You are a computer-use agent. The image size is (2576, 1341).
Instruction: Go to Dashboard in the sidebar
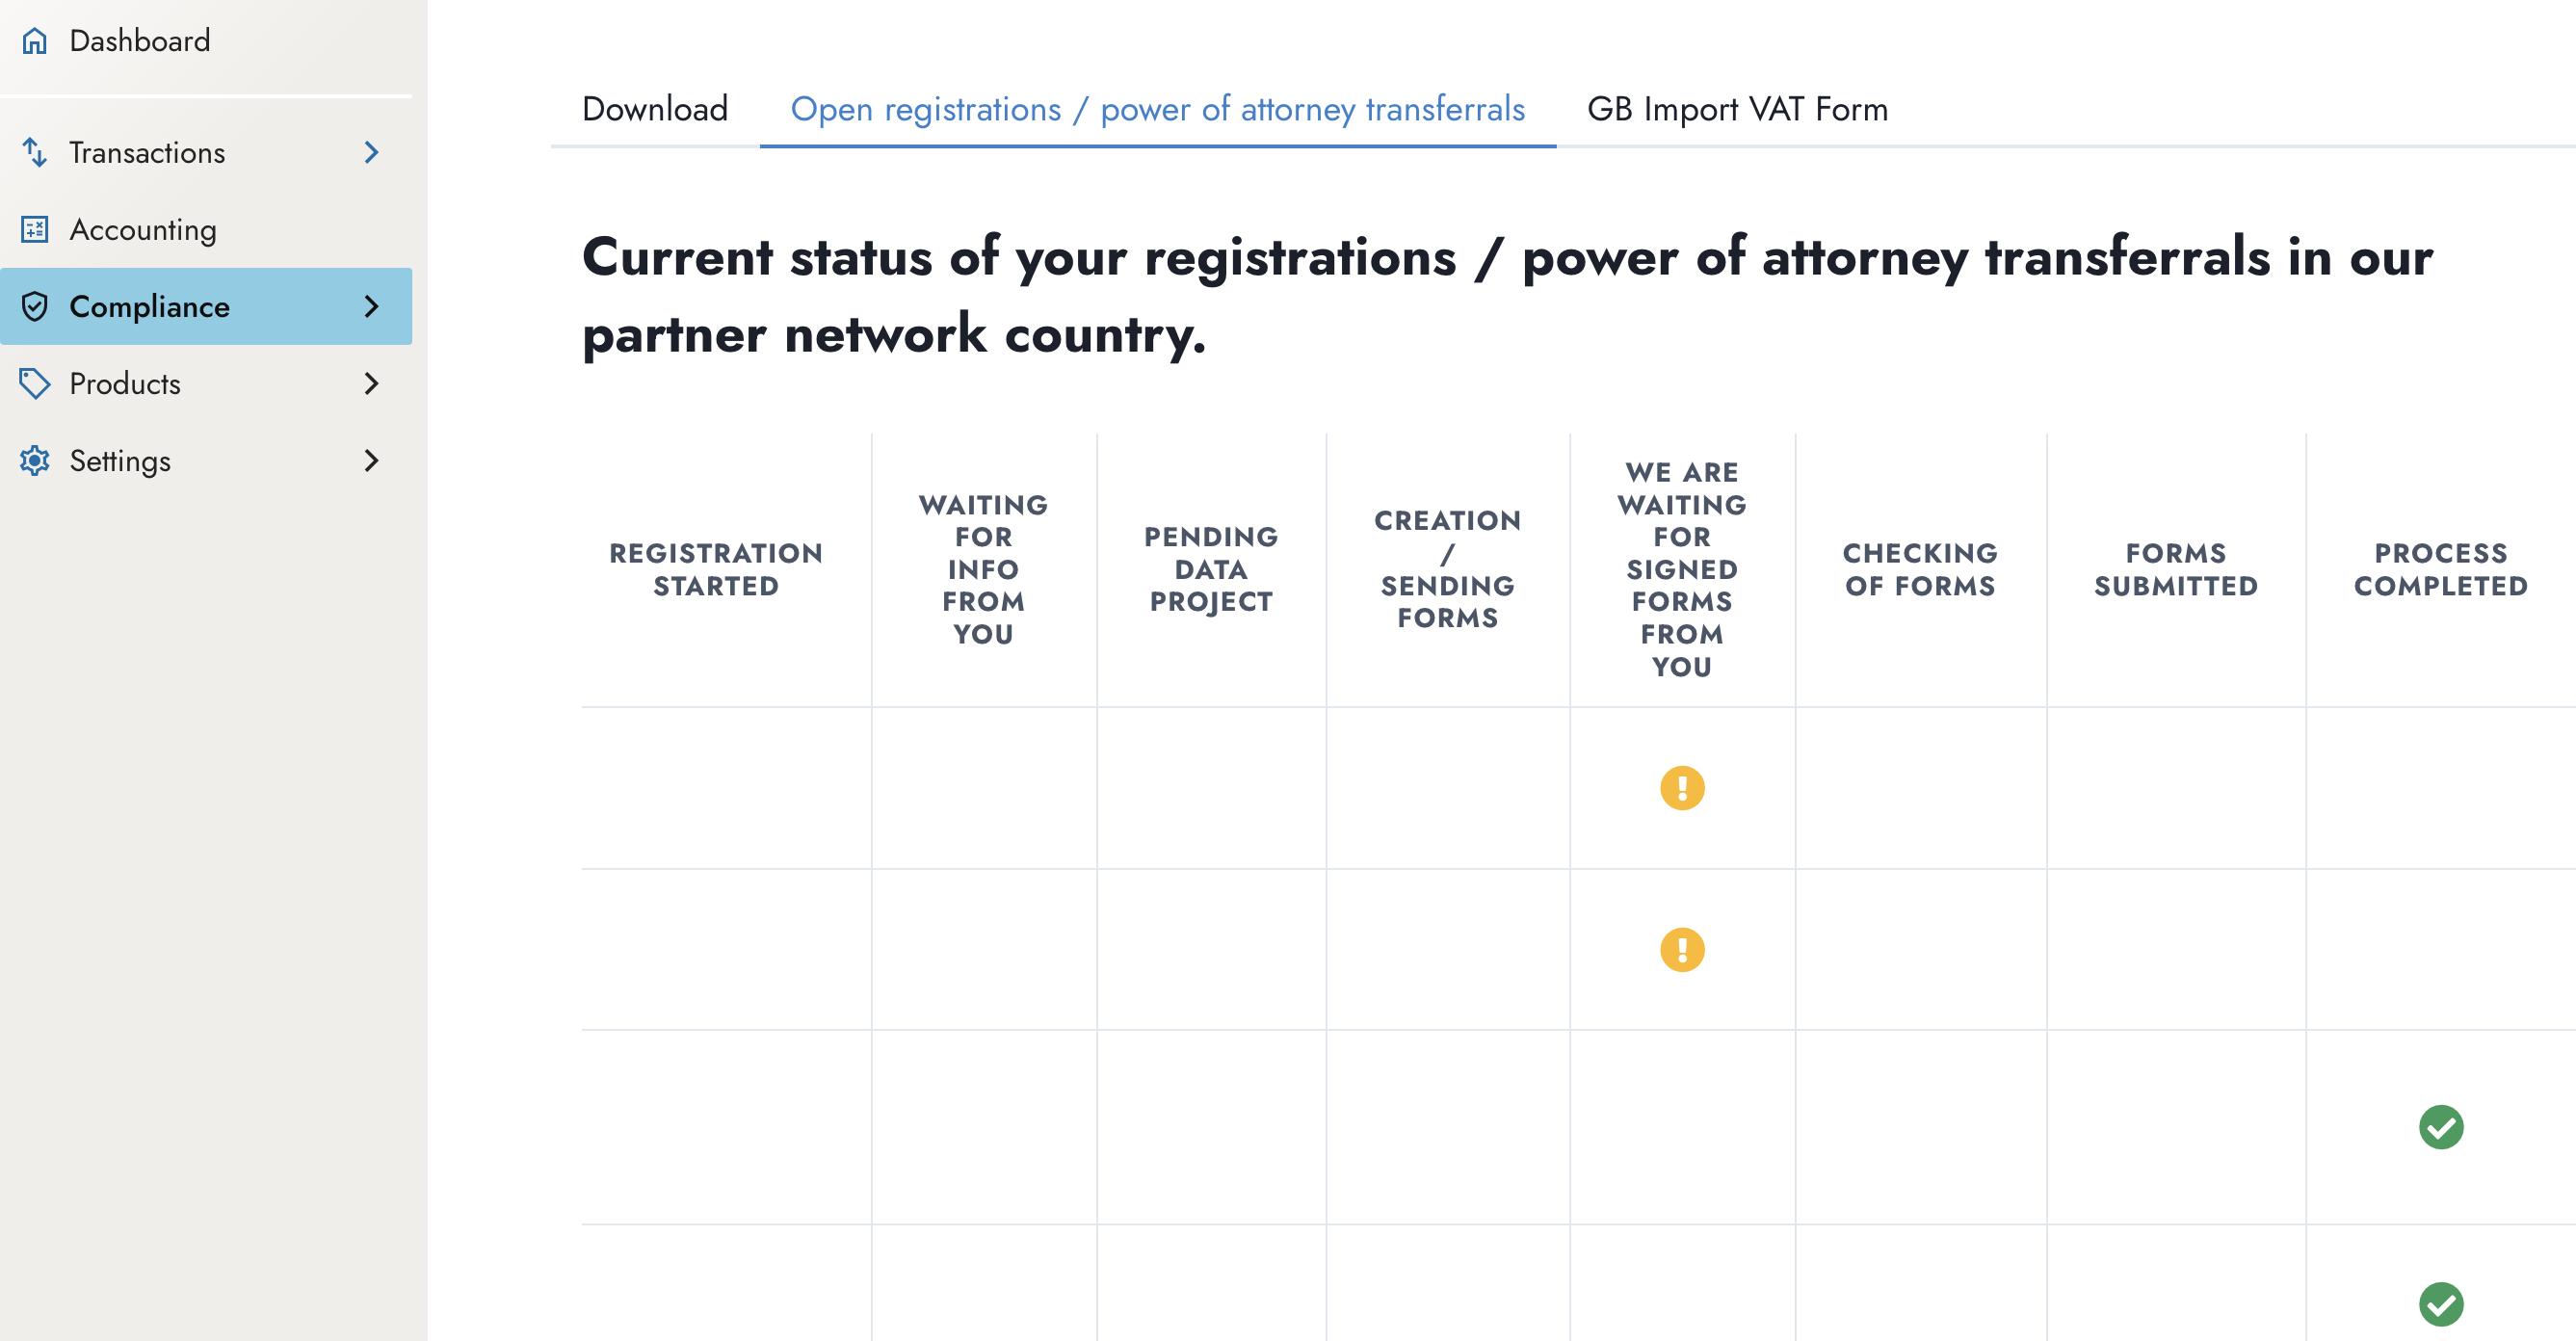[140, 41]
